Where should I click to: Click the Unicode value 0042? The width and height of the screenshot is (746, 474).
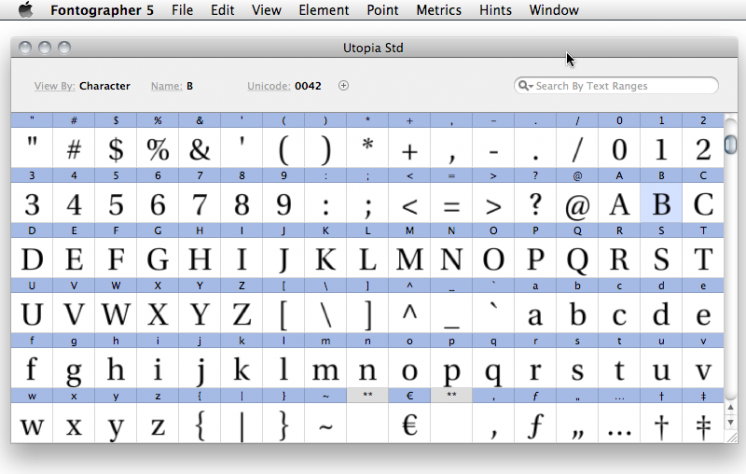308,86
